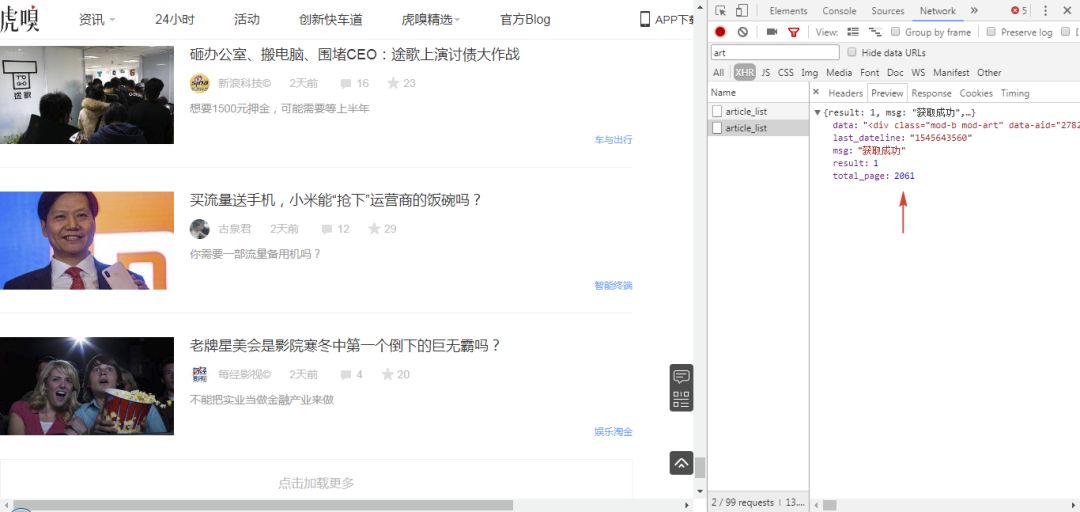Open the feedback chat bubble icon
The width and height of the screenshot is (1080, 512).
pyautogui.click(x=681, y=377)
